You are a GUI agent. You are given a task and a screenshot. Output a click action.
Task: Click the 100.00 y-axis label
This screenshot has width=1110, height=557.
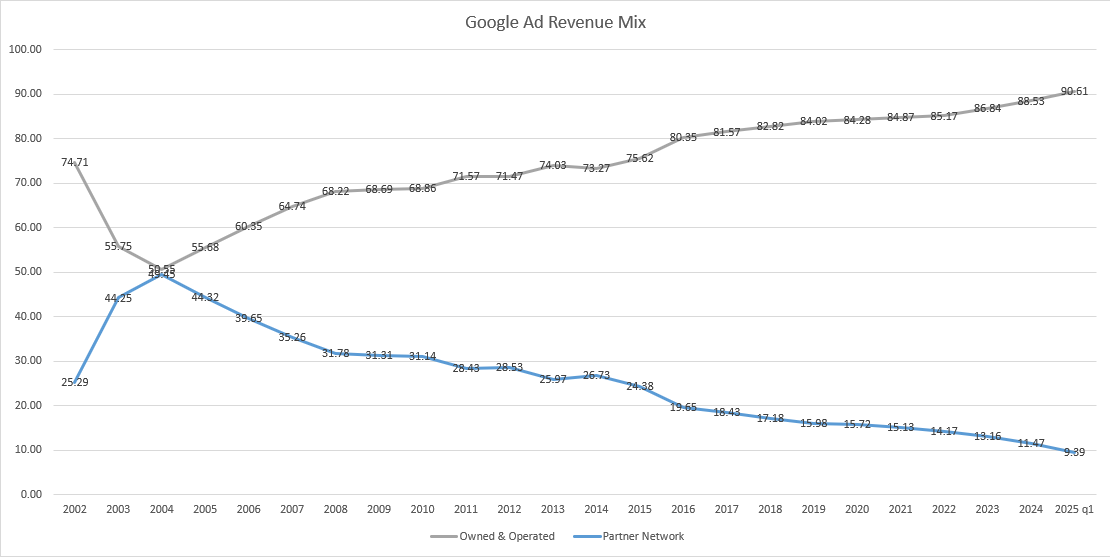coord(25,50)
